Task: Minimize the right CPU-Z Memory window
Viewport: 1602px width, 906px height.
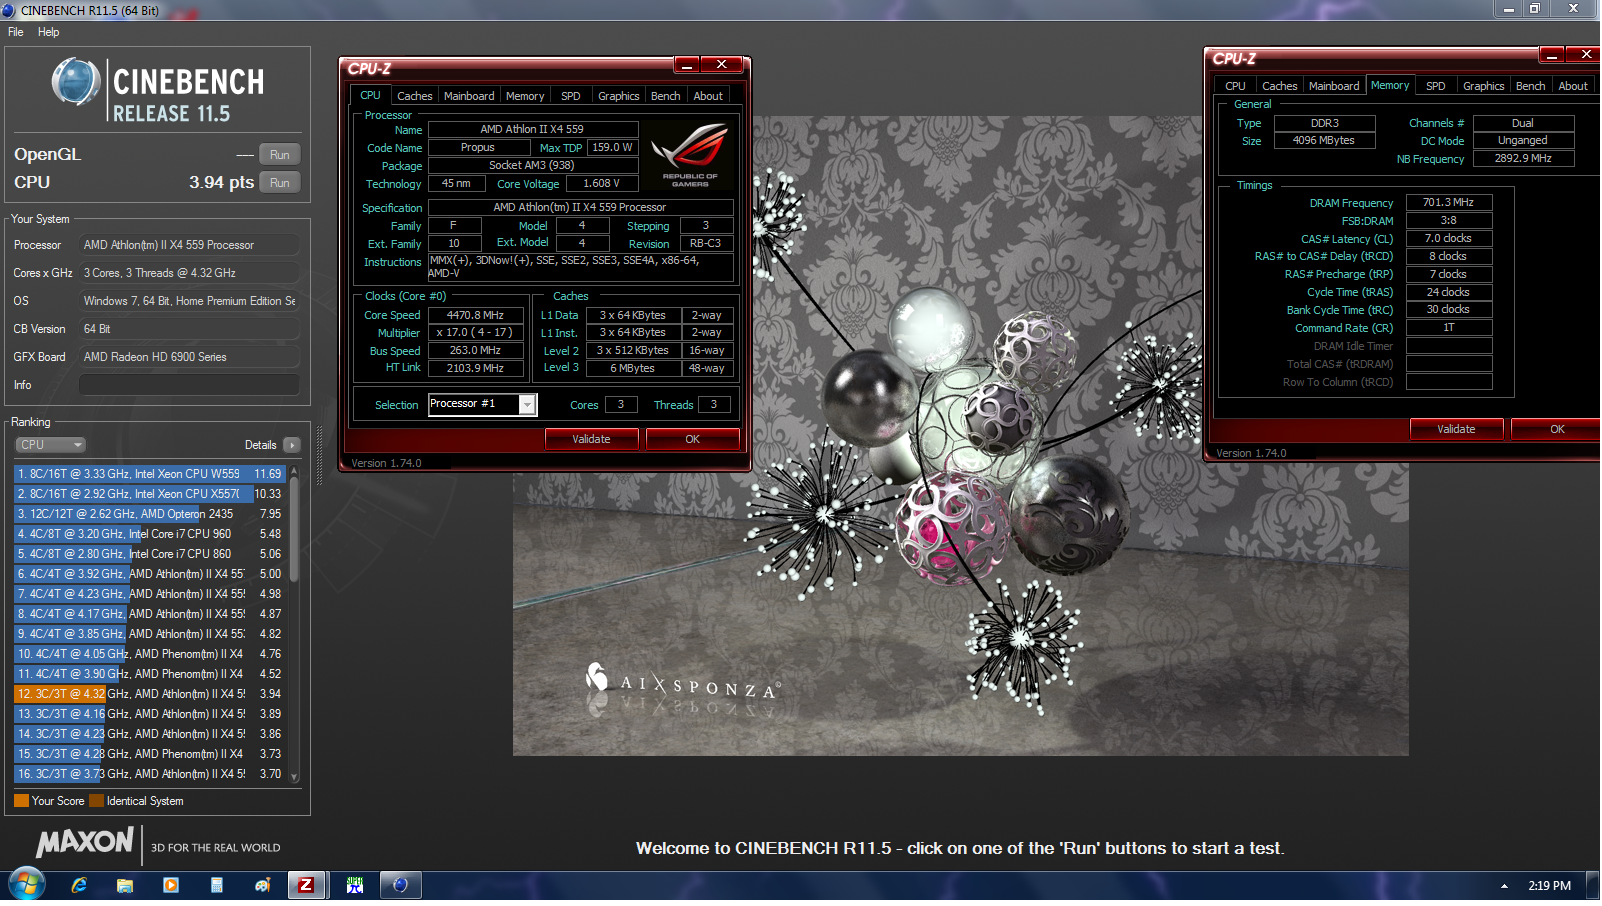Action: click(x=1552, y=55)
